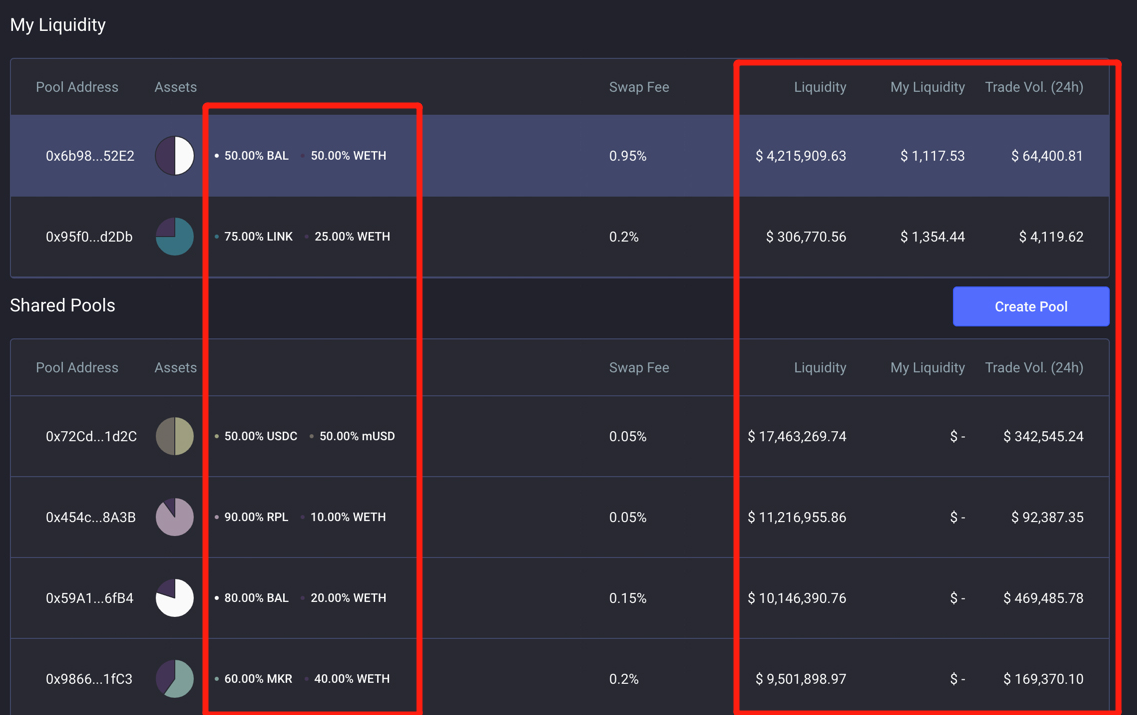The image size is (1137, 715).
Task: Click the MKR/WETH pool pie chart icon
Action: tap(174, 678)
